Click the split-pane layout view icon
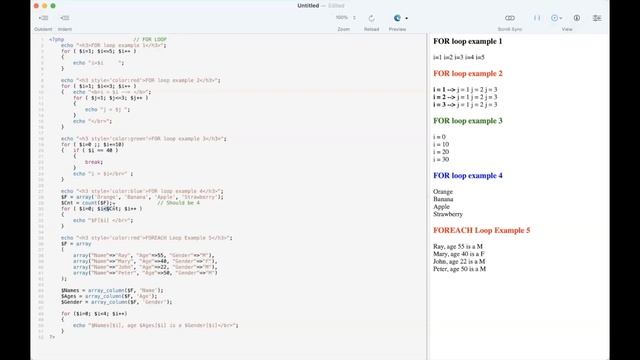Viewport: 640px width, 360px height. (x=537, y=18)
